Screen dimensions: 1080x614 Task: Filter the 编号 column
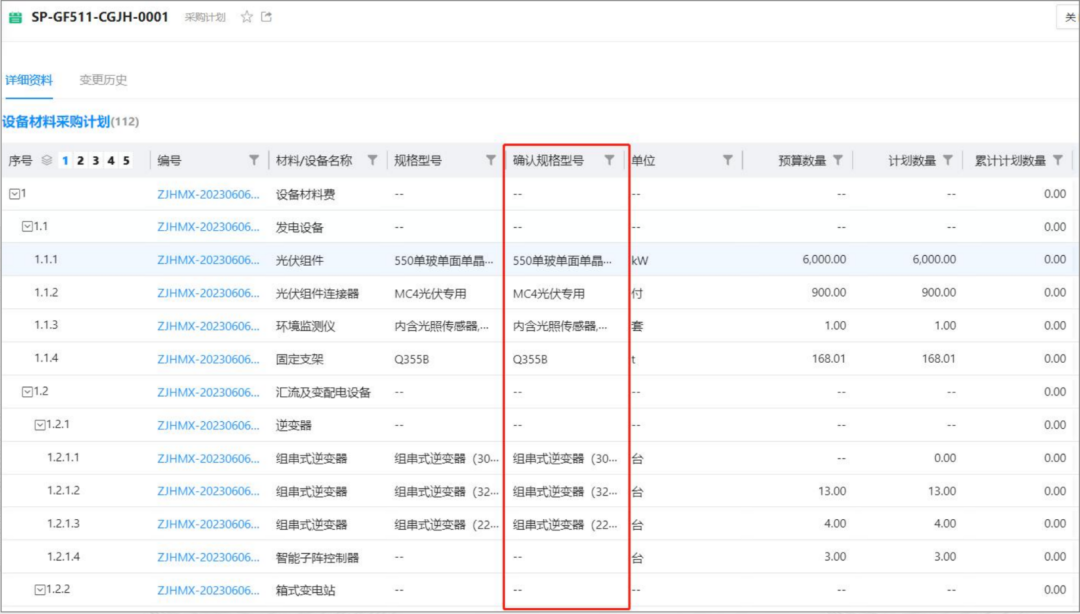[254, 160]
